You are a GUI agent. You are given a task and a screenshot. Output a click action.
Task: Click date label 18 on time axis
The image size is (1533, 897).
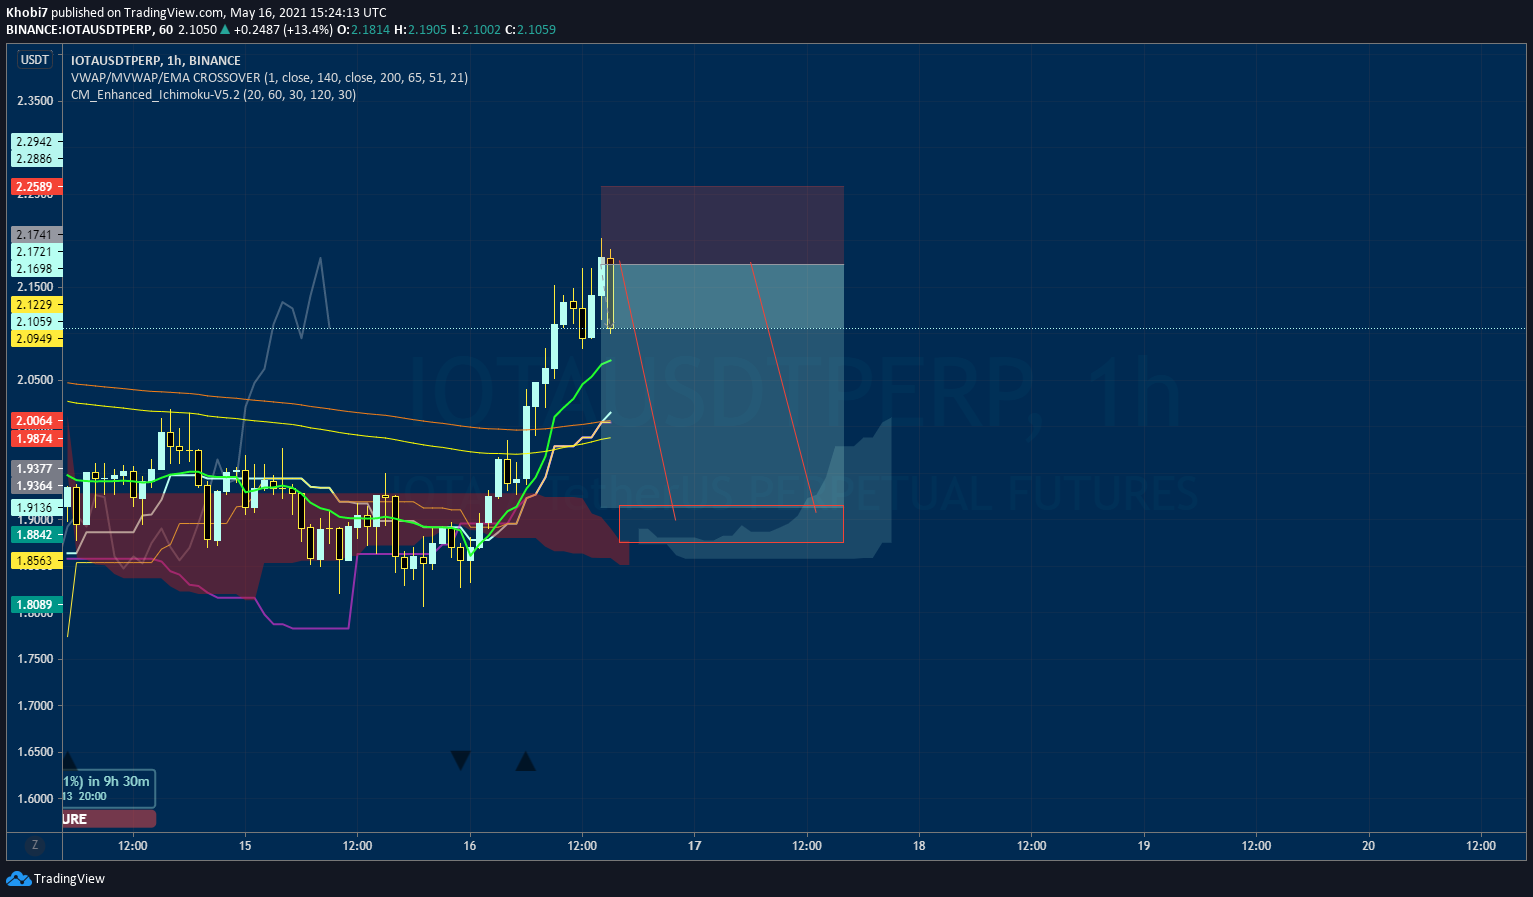[919, 846]
